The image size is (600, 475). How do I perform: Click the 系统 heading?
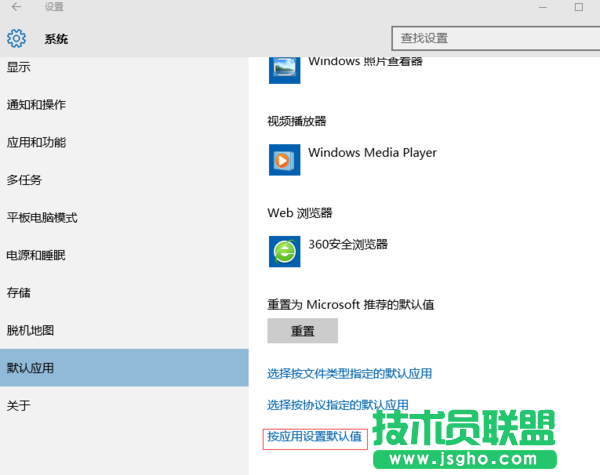(56, 39)
